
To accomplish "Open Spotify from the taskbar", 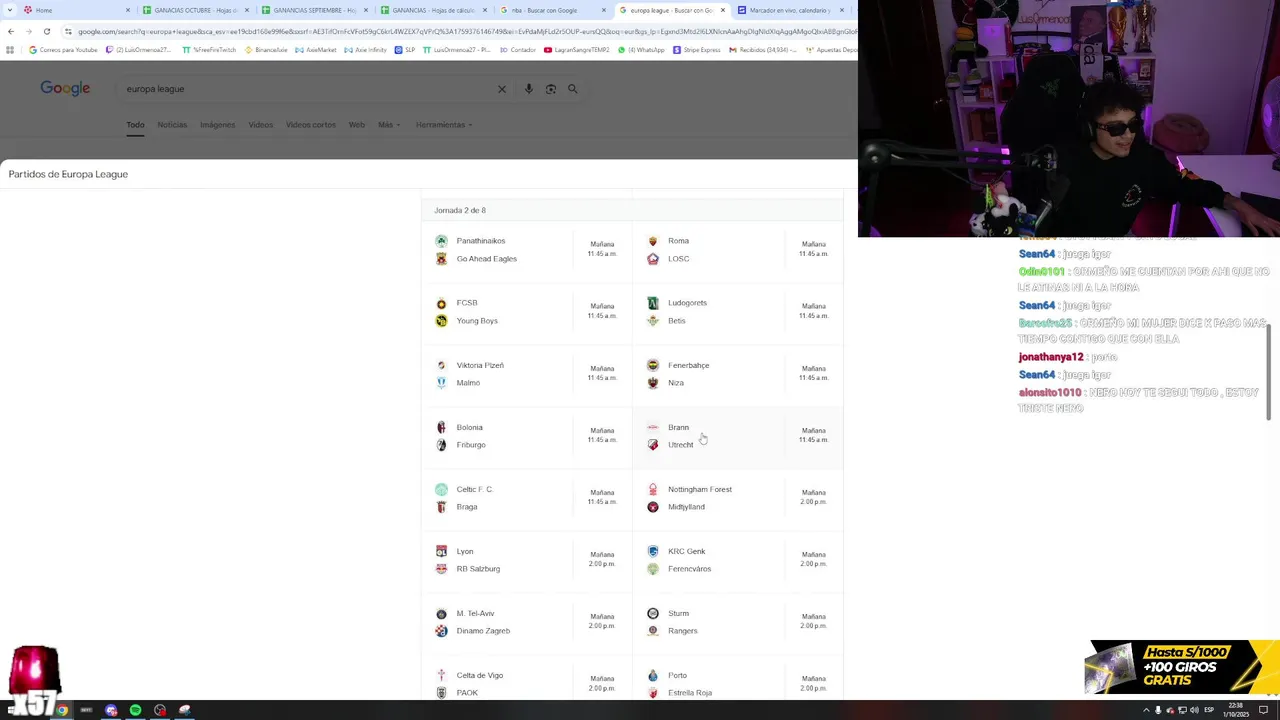I will (135, 710).
